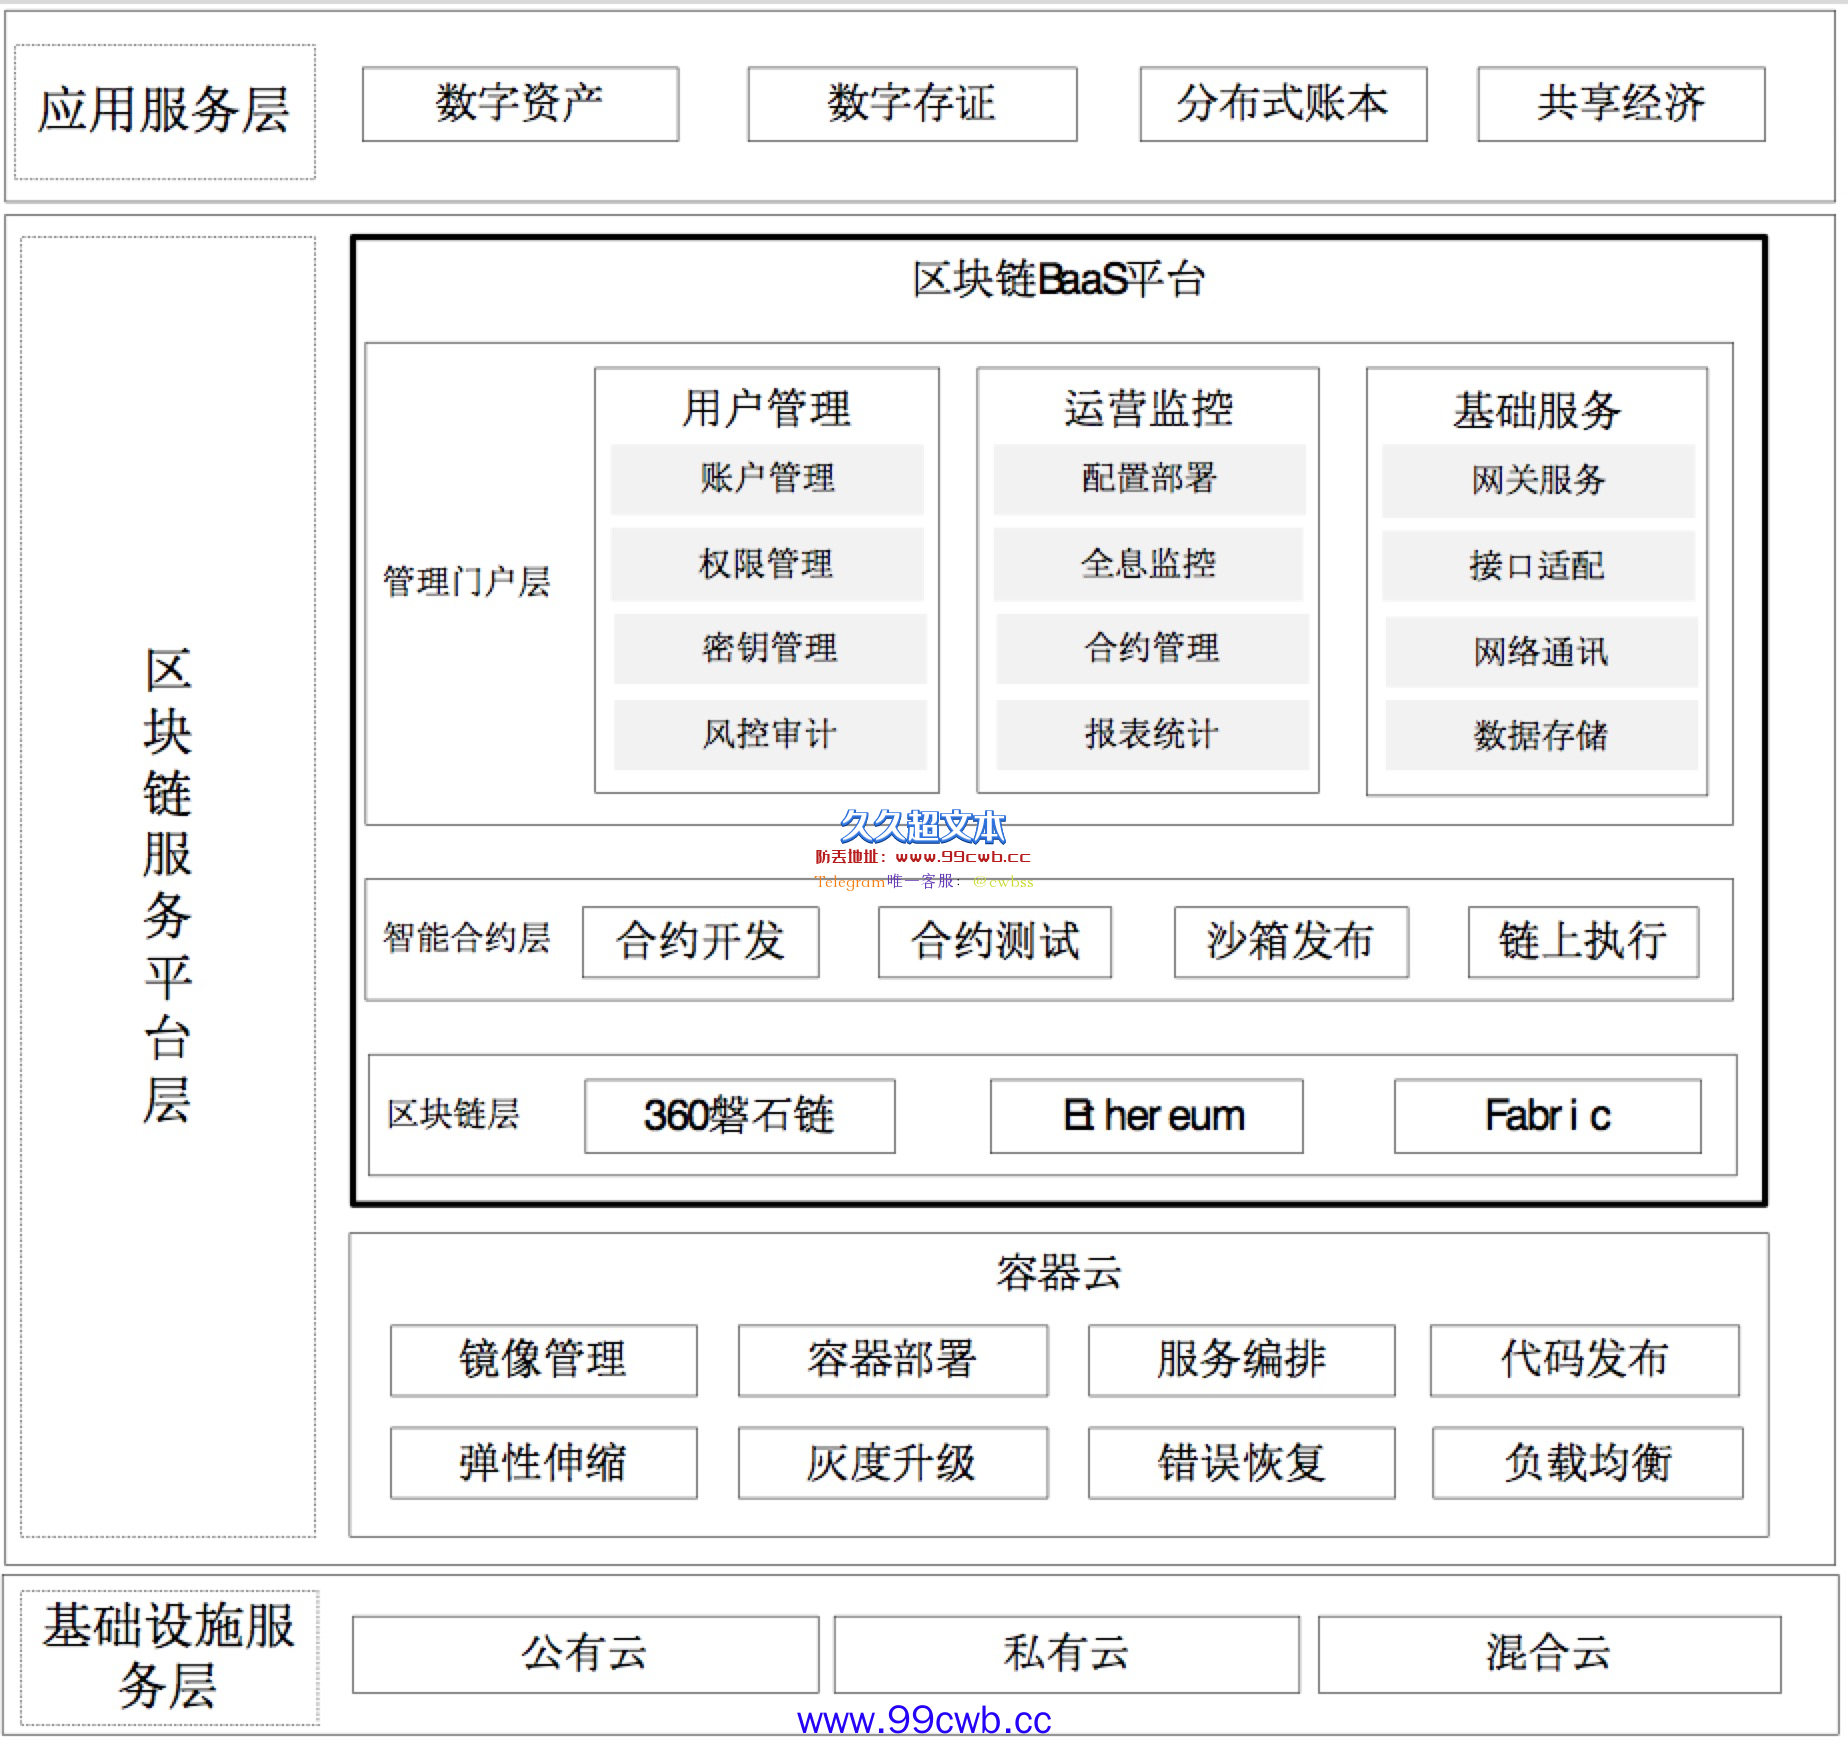Open the www.99cwb.cc link at bottom
Image resolution: width=1848 pixels, height=1744 pixels.
tap(924, 1720)
